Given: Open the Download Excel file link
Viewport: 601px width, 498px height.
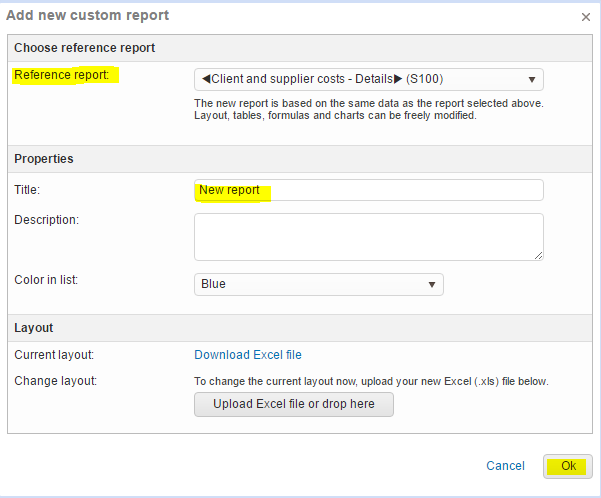Looking at the screenshot, I should (x=248, y=355).
